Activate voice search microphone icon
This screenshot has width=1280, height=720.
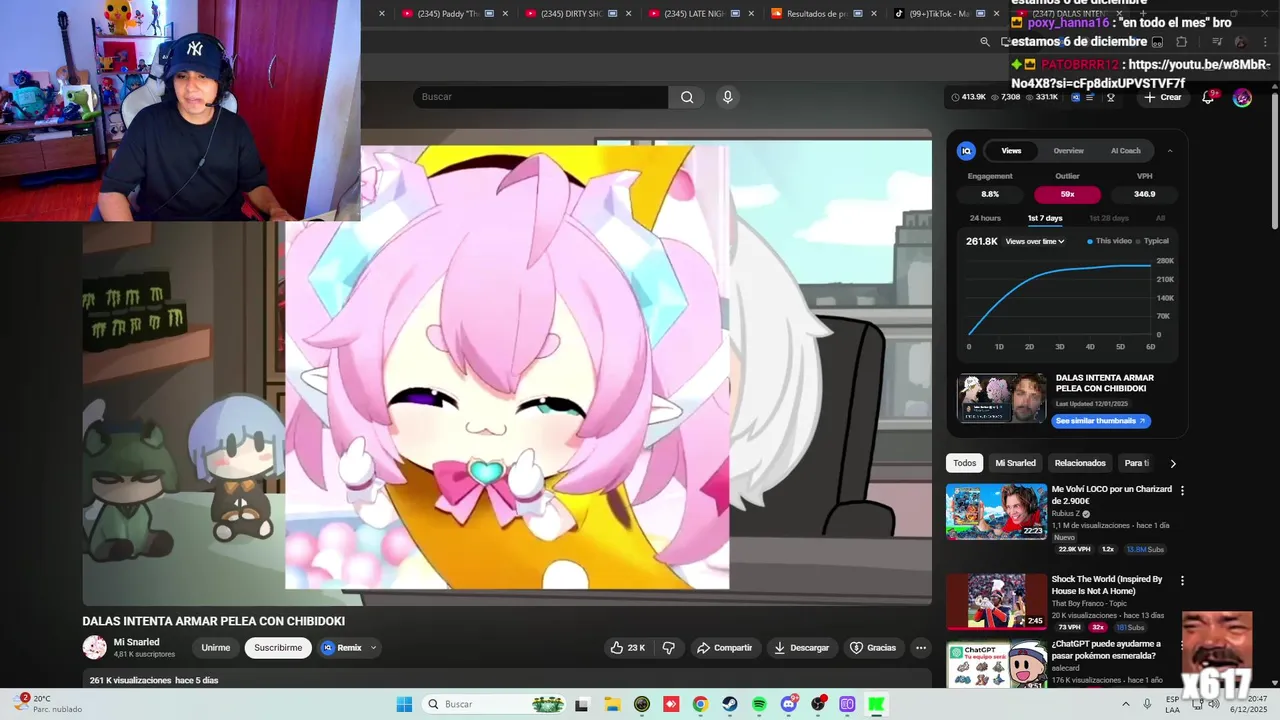pos(727,97)
